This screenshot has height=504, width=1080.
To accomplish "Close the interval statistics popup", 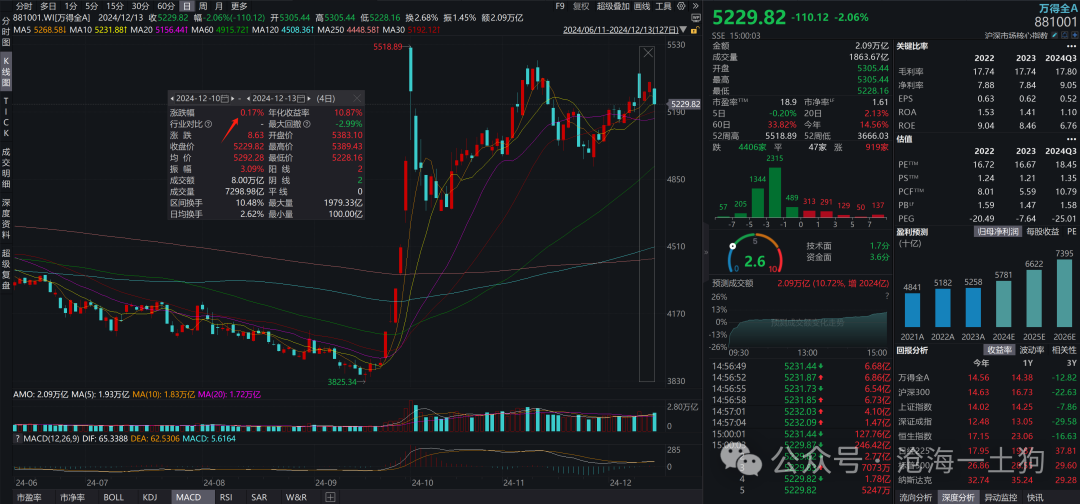I will click(357, 98).
